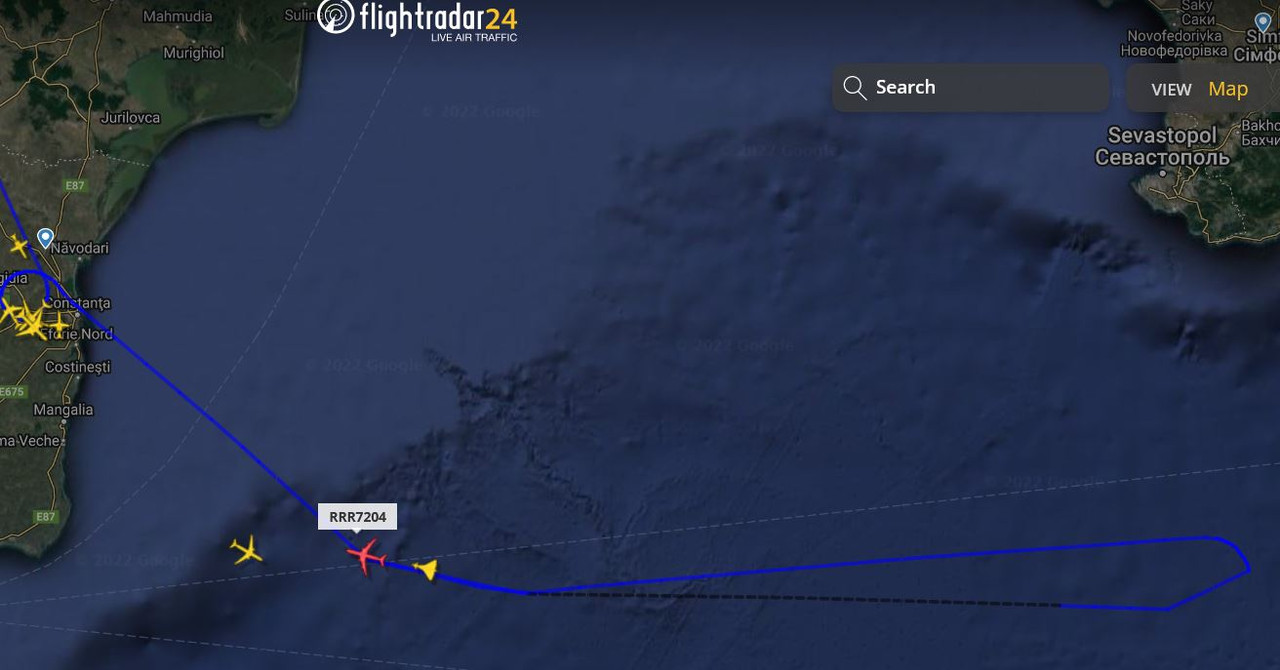Click the Map view option
The width and height of the screenshot is (1280, 670).
(1228, 89)
